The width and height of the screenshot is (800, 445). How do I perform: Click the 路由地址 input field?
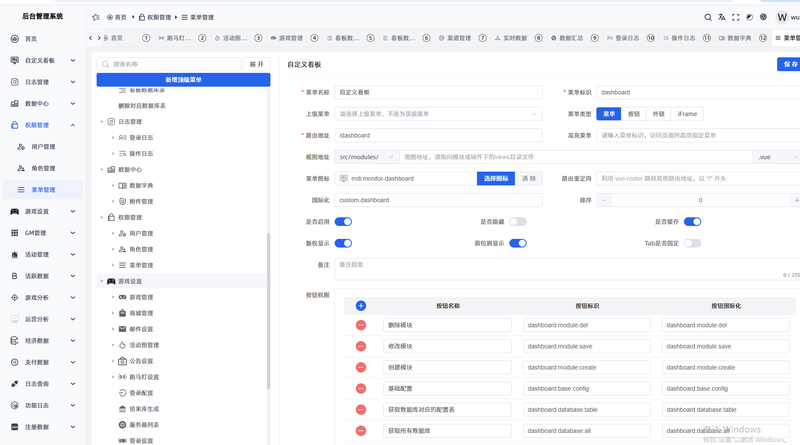(438, 135)
